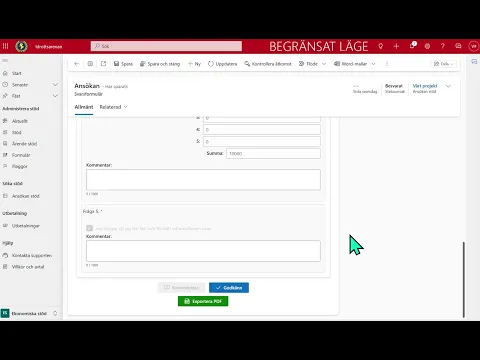
Task: Click the green Exportera PDF button
Action: [203, 301]
